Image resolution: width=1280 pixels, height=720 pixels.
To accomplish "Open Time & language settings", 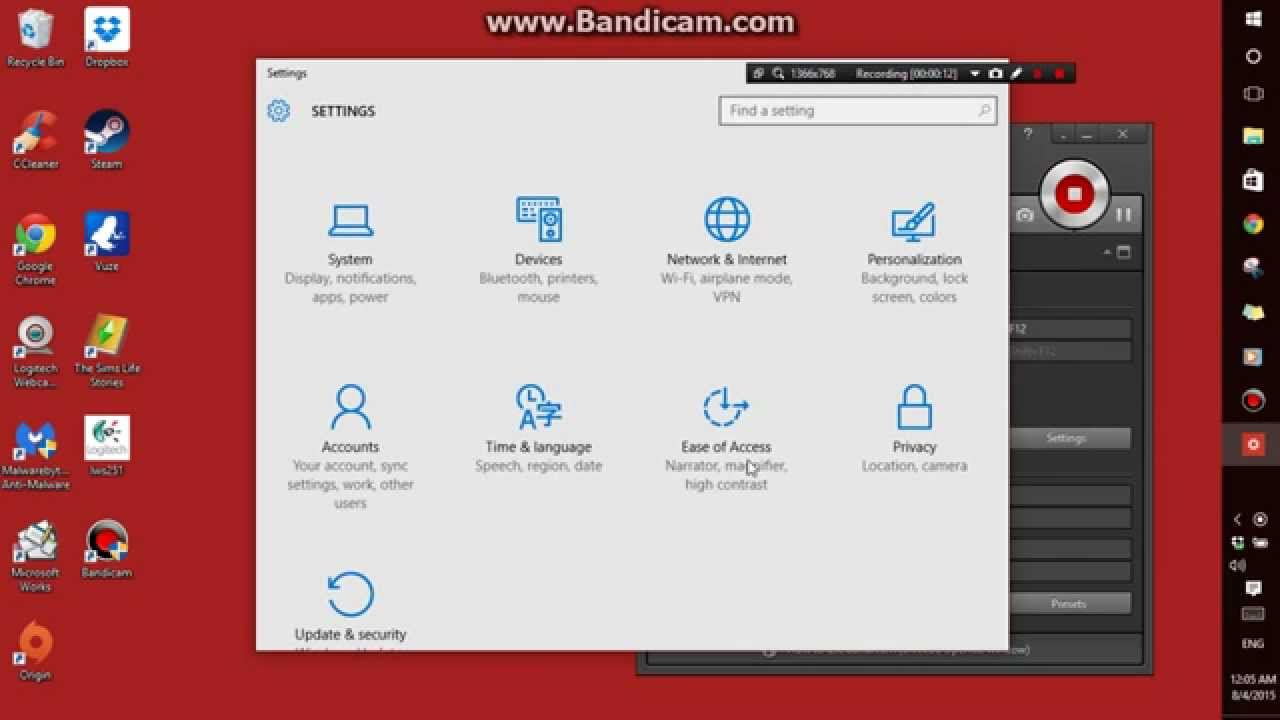I will click(538, 430).
